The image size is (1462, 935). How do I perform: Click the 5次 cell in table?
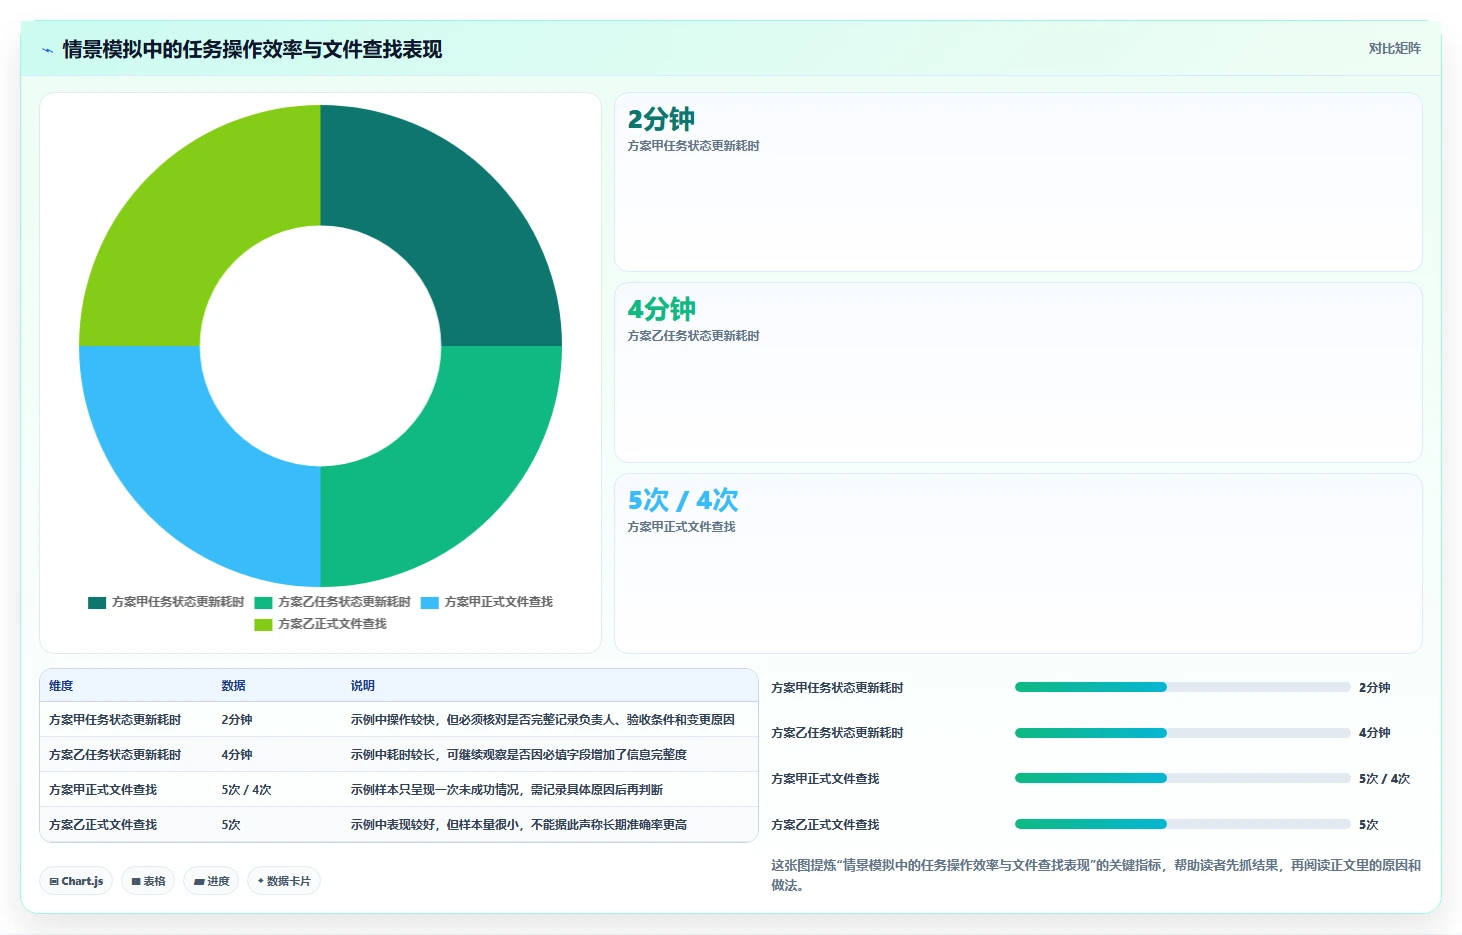pyautogui.click(x=231, y=825)
